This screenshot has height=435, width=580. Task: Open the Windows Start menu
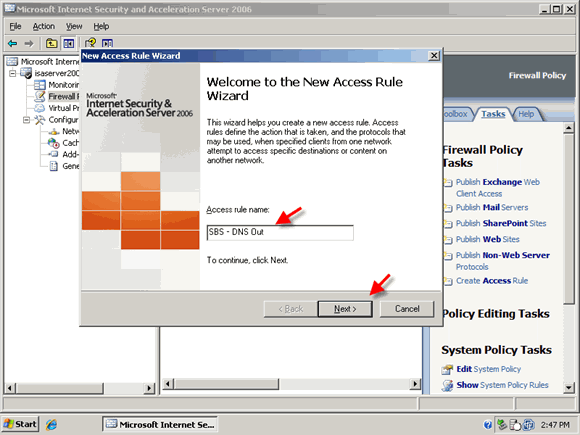[20, 424]
